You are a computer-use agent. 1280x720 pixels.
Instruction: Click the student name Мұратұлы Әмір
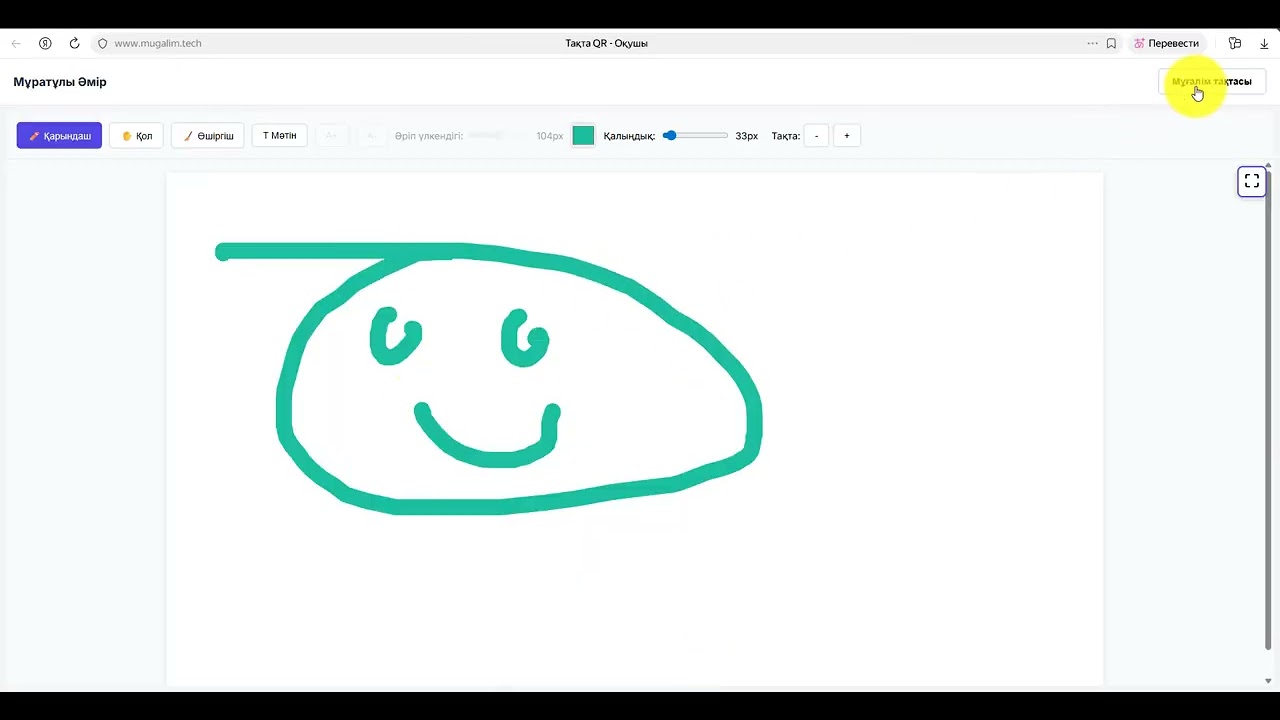[60, 82]
